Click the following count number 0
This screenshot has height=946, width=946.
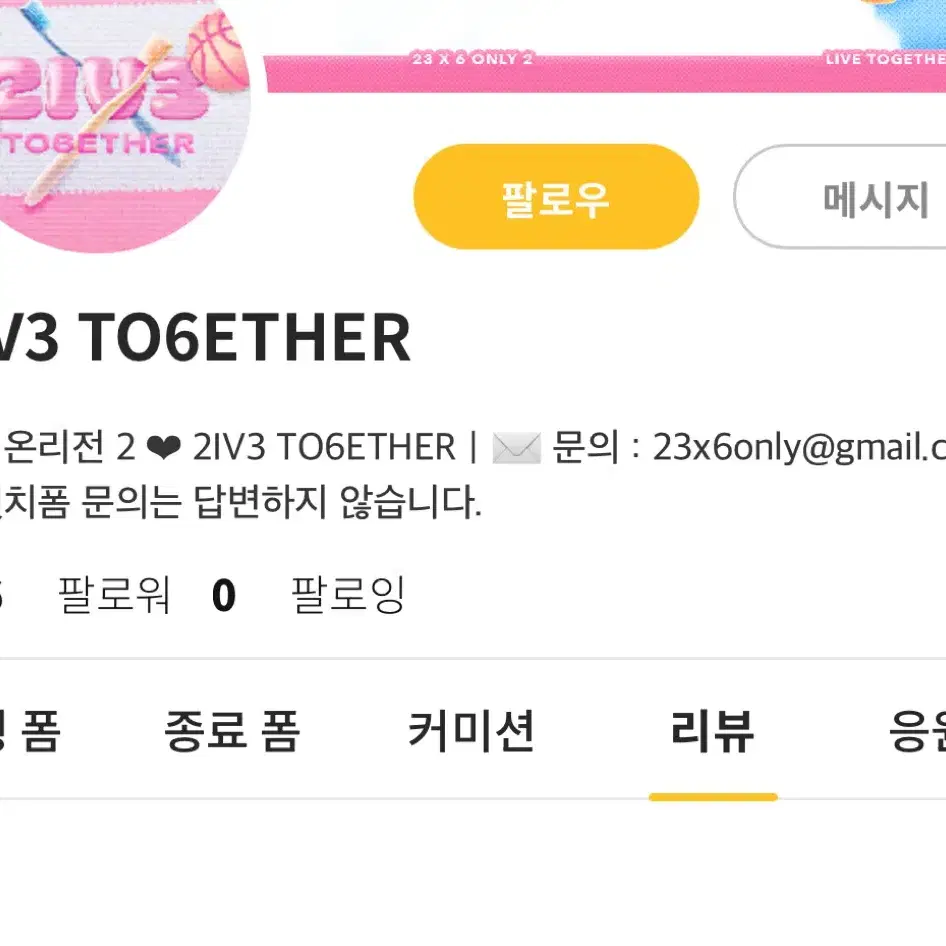click(x=224, y=595)
